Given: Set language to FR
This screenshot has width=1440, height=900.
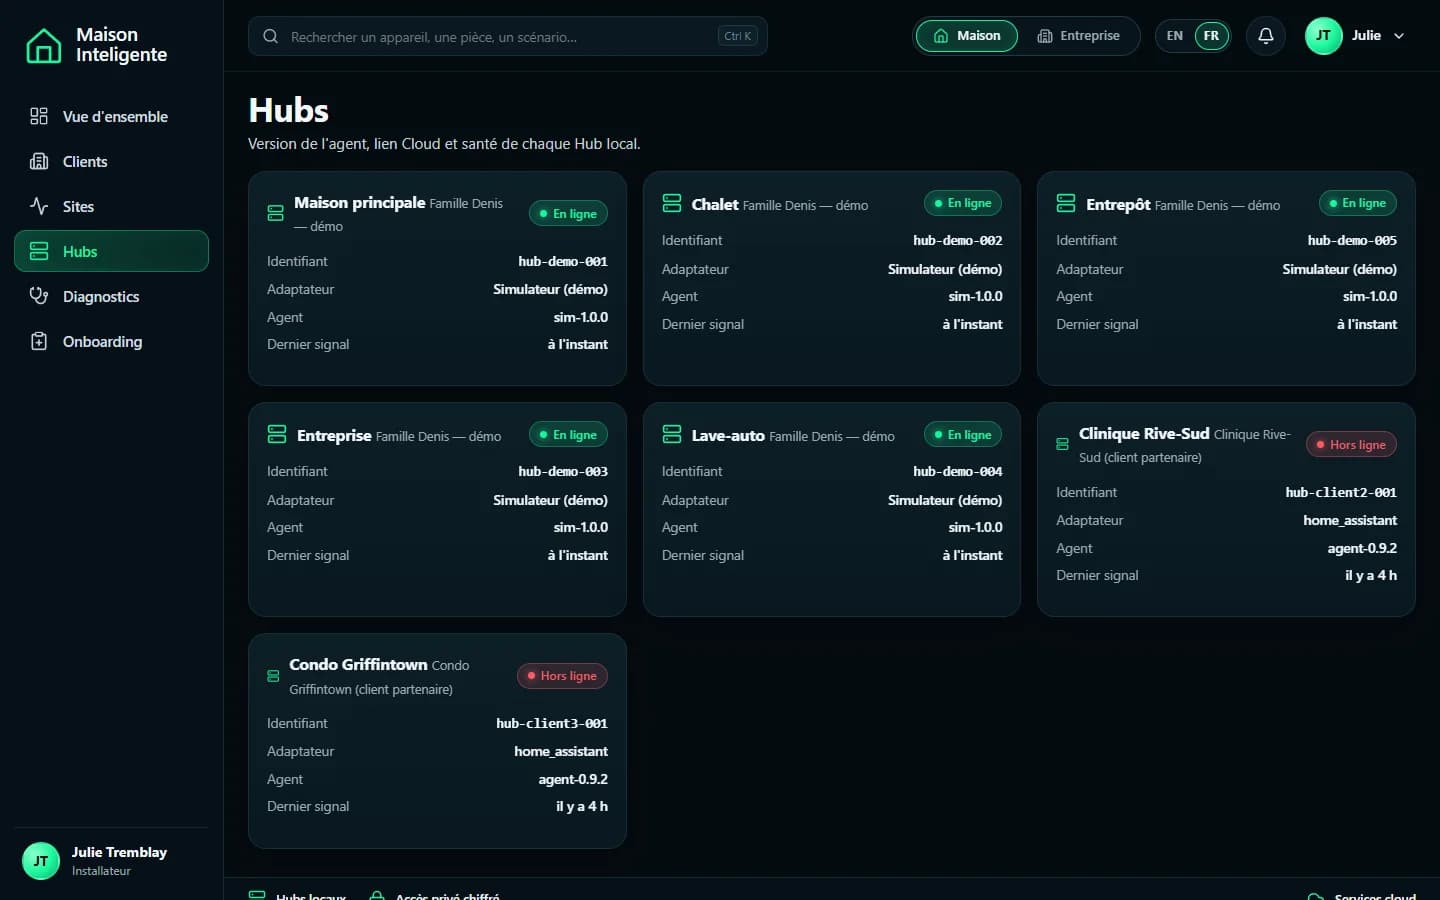Looking at the screenshot, I should tap(1211, 36).
